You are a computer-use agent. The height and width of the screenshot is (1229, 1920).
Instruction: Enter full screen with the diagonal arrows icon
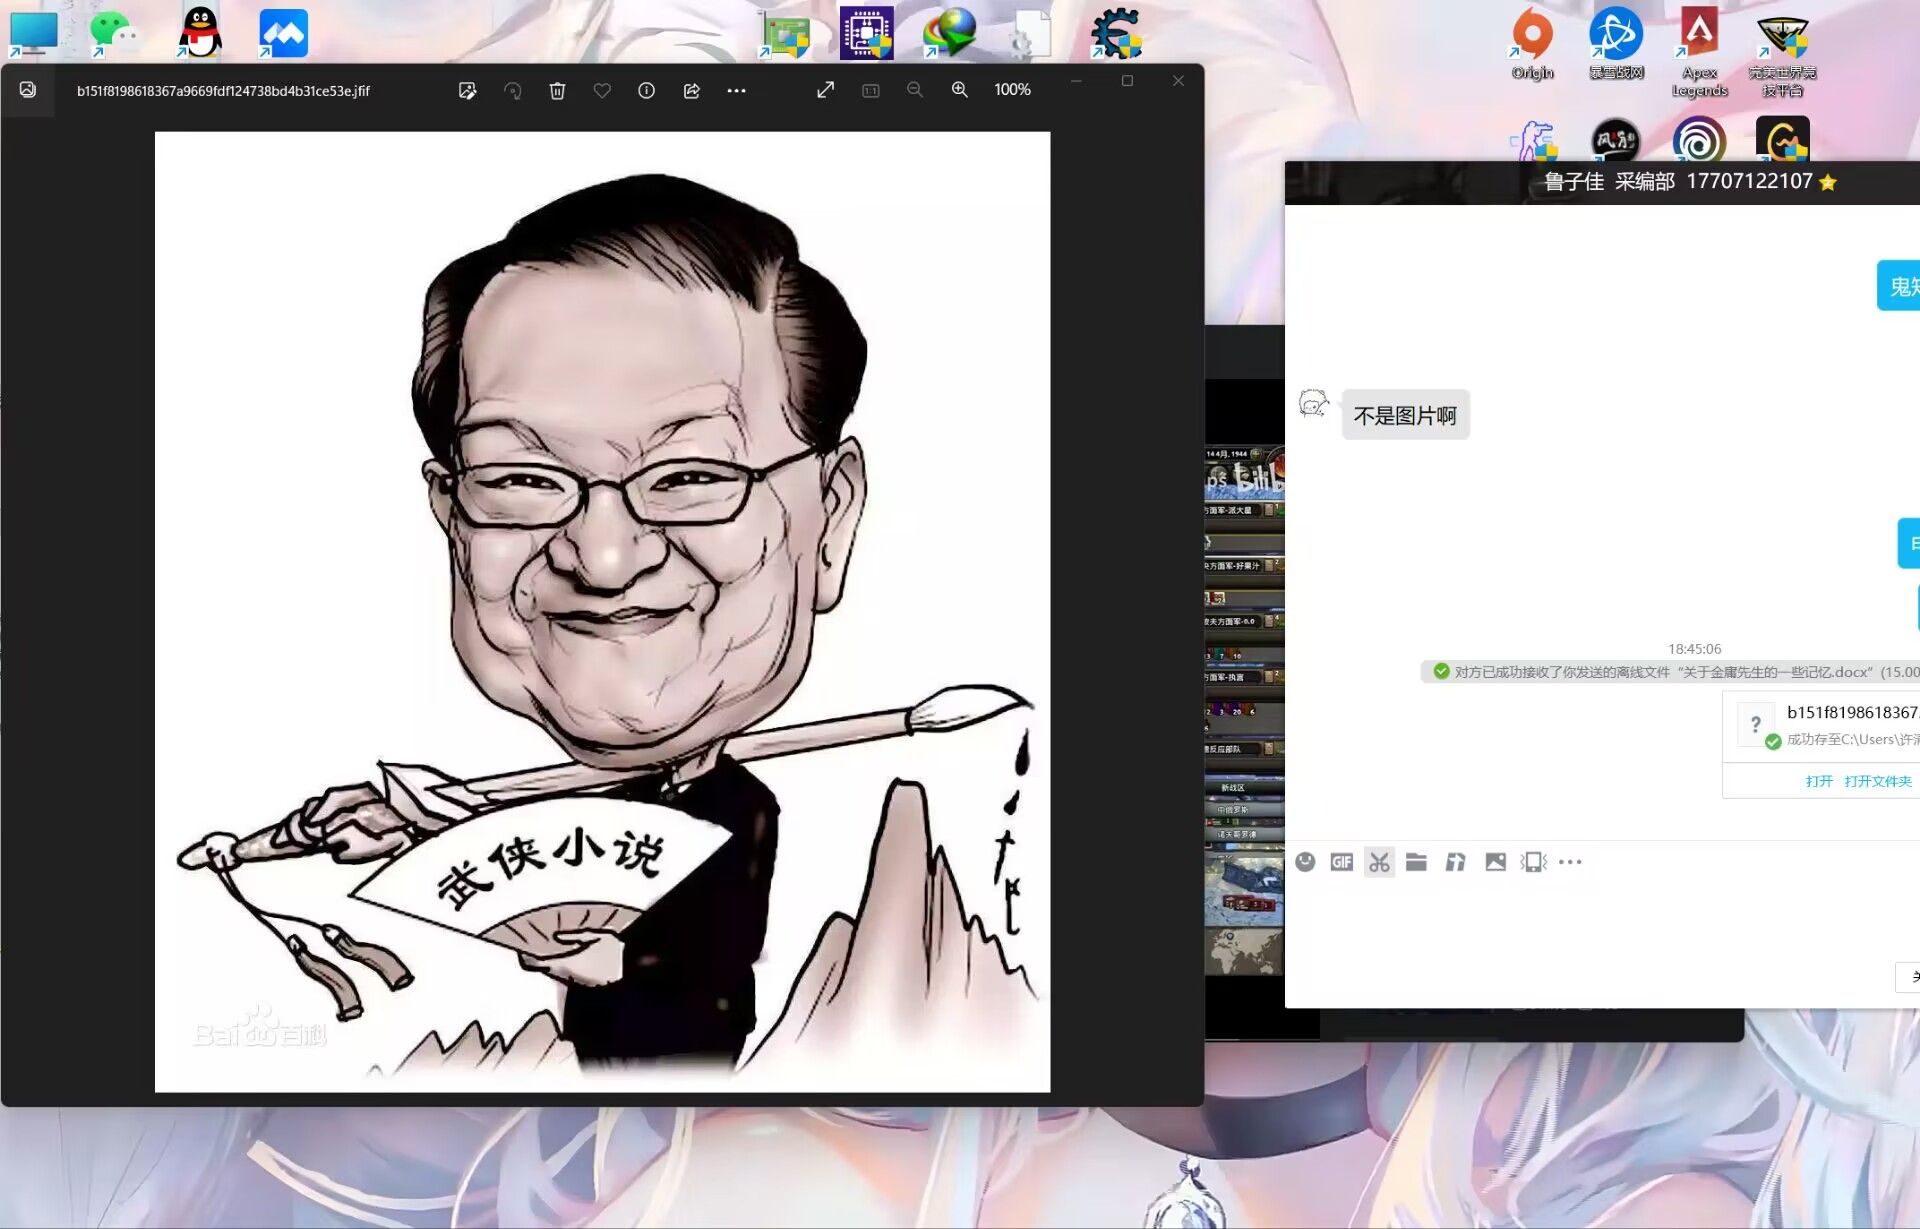[x=825, y=90]
